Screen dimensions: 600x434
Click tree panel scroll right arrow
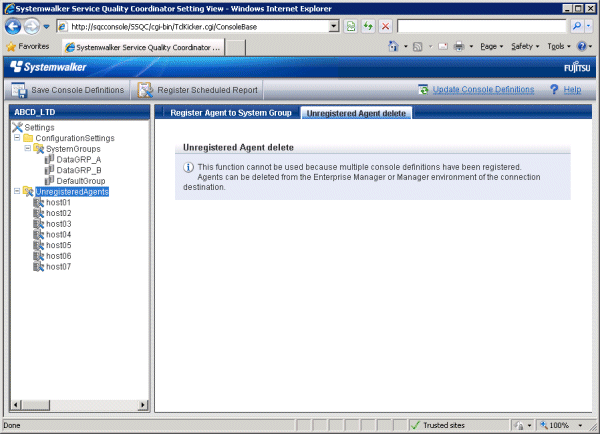point(143,405)
